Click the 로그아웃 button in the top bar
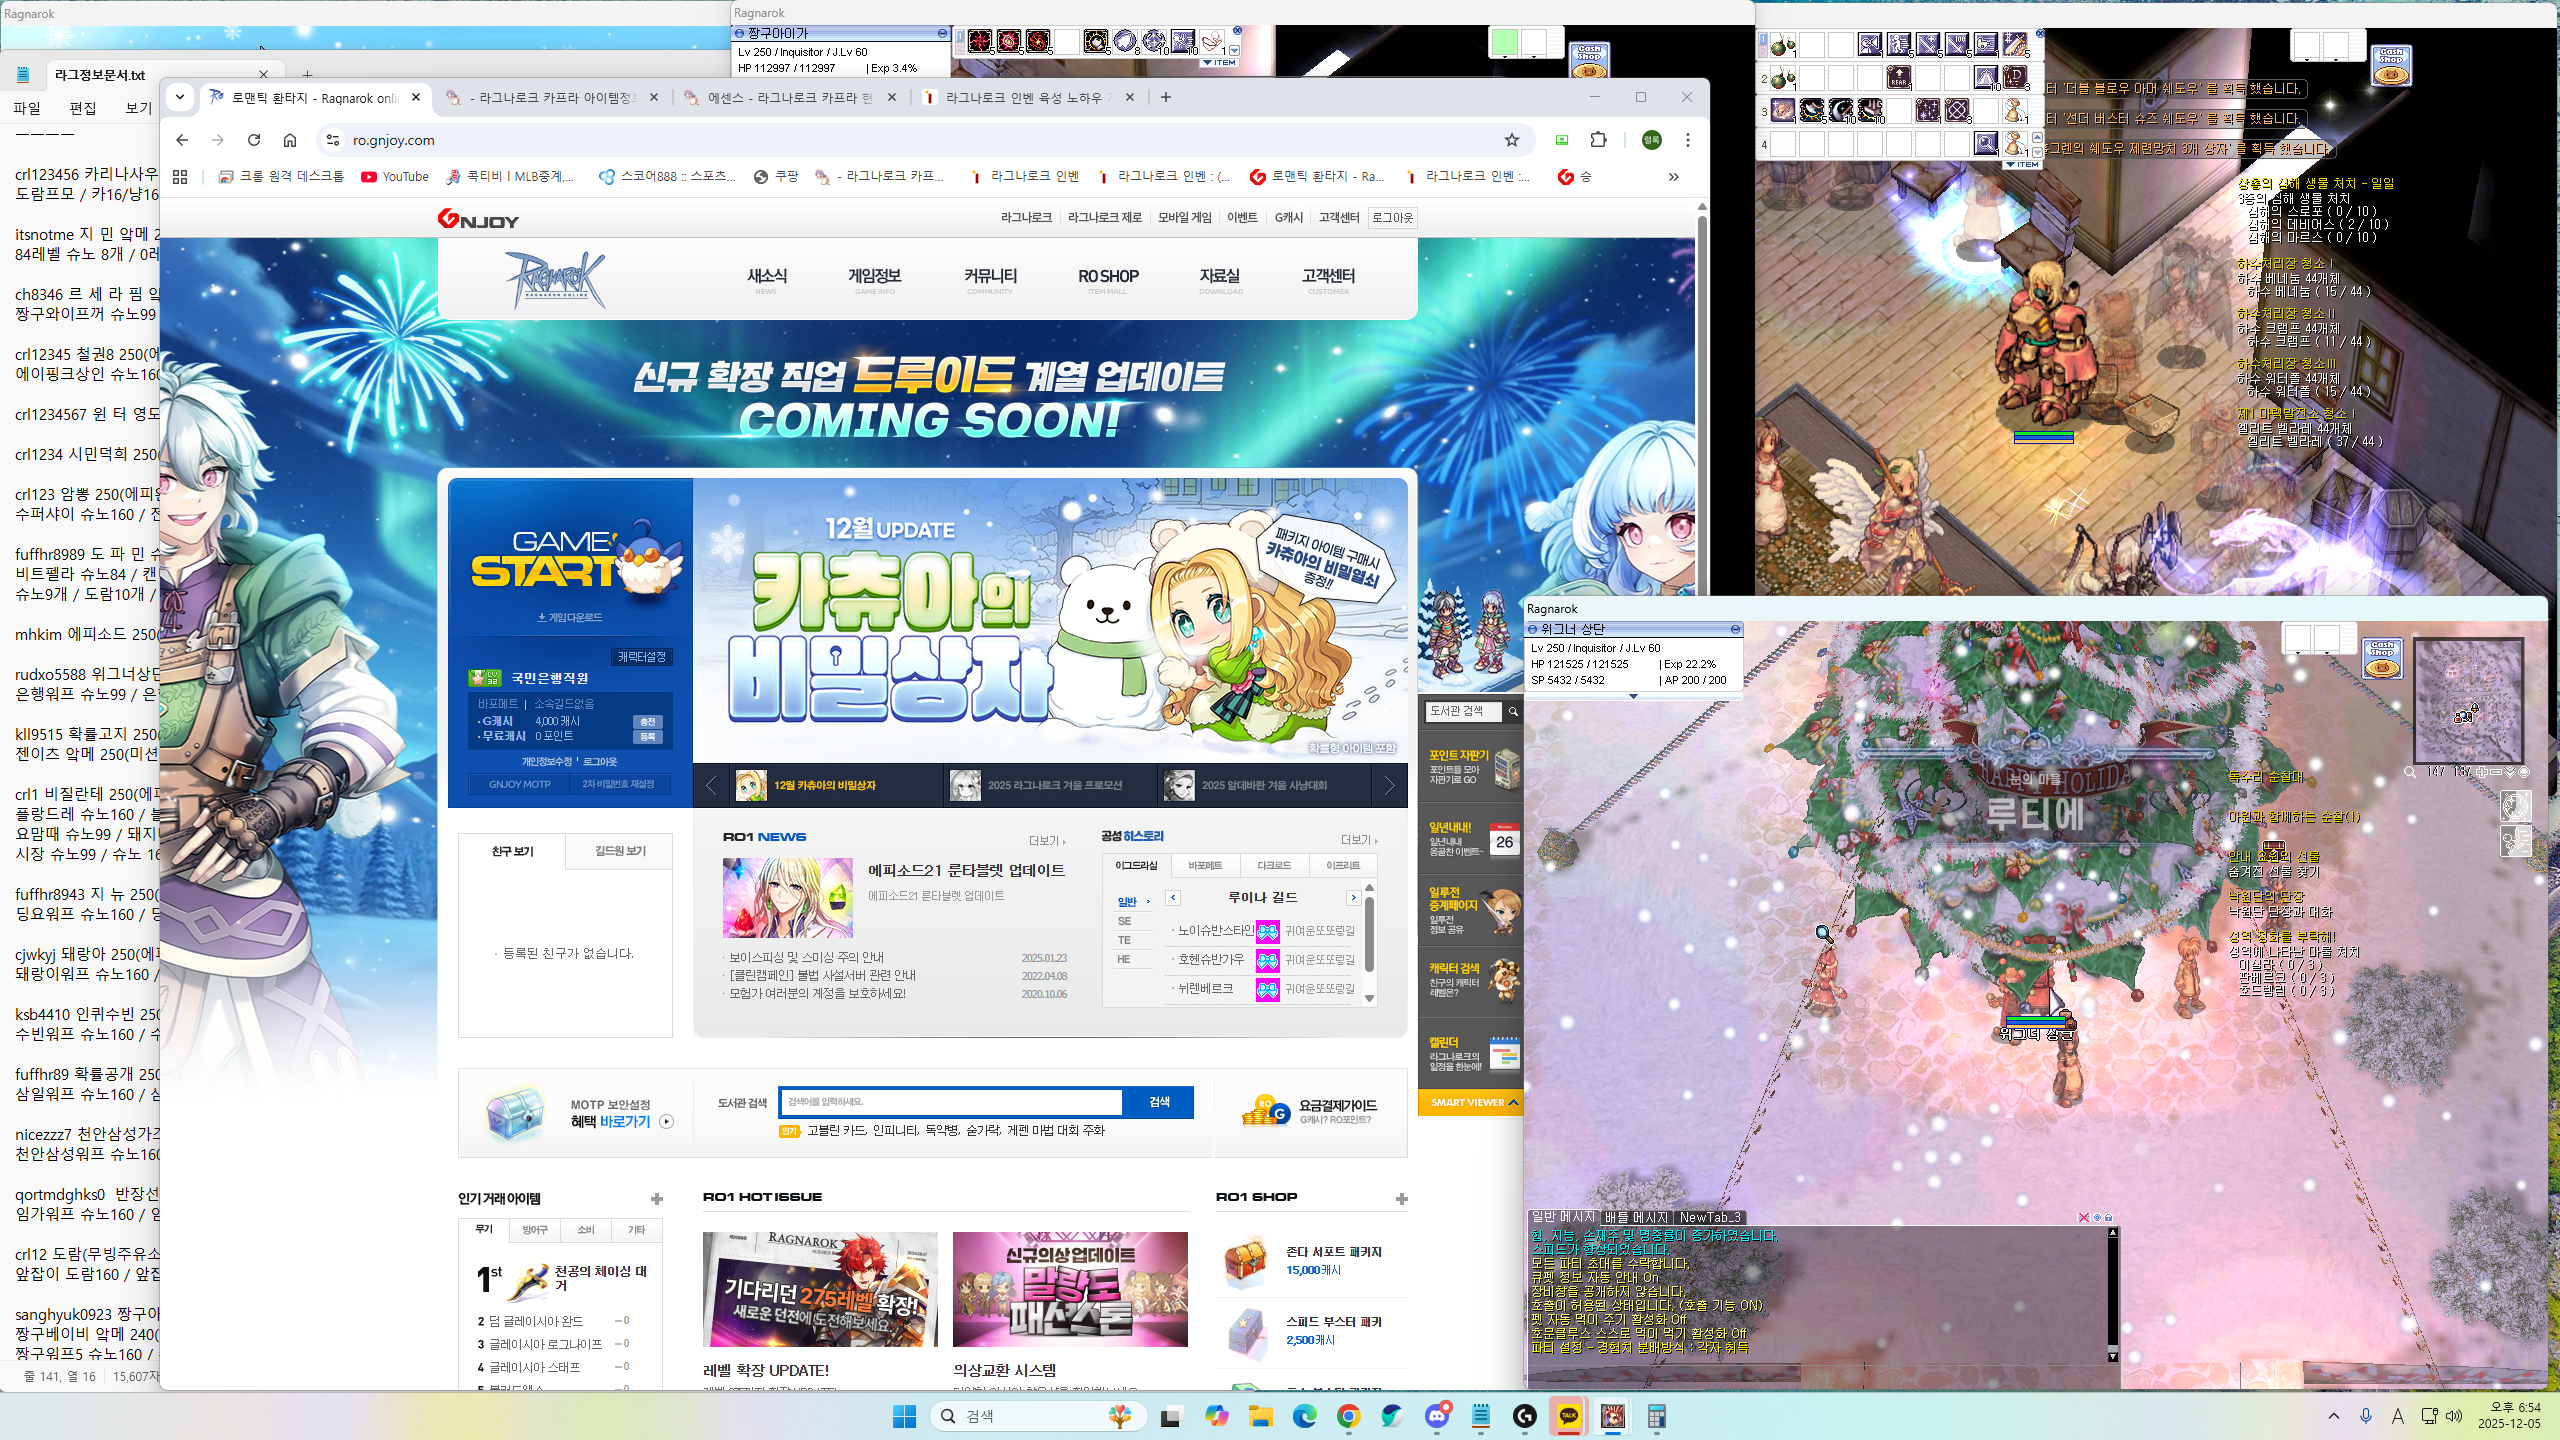2560x1440 pixels. pos(1392,217)
